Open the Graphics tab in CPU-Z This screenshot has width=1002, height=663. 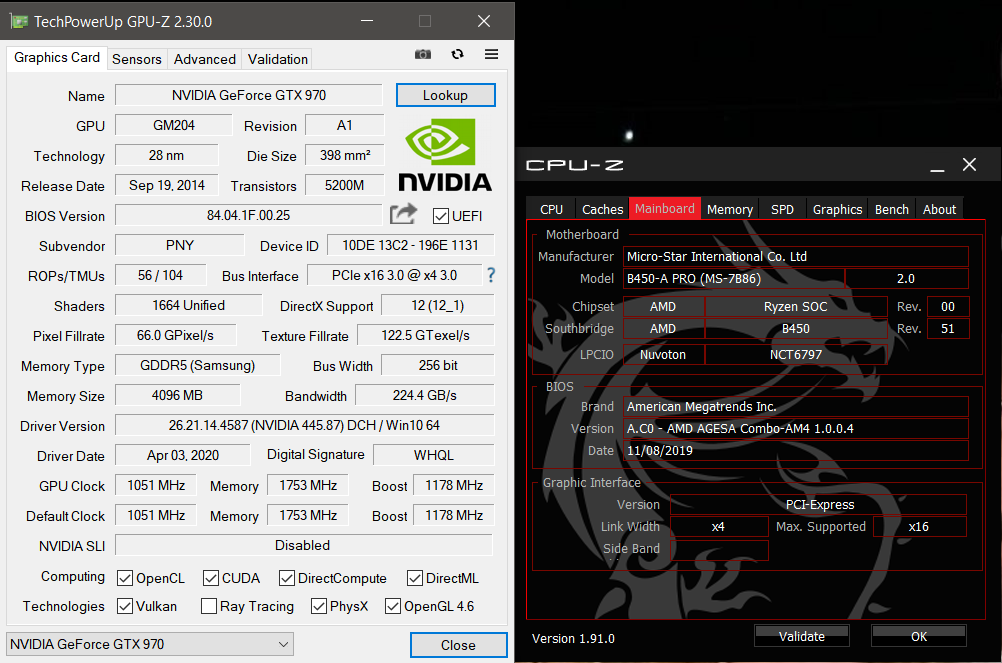coord(837,210)
